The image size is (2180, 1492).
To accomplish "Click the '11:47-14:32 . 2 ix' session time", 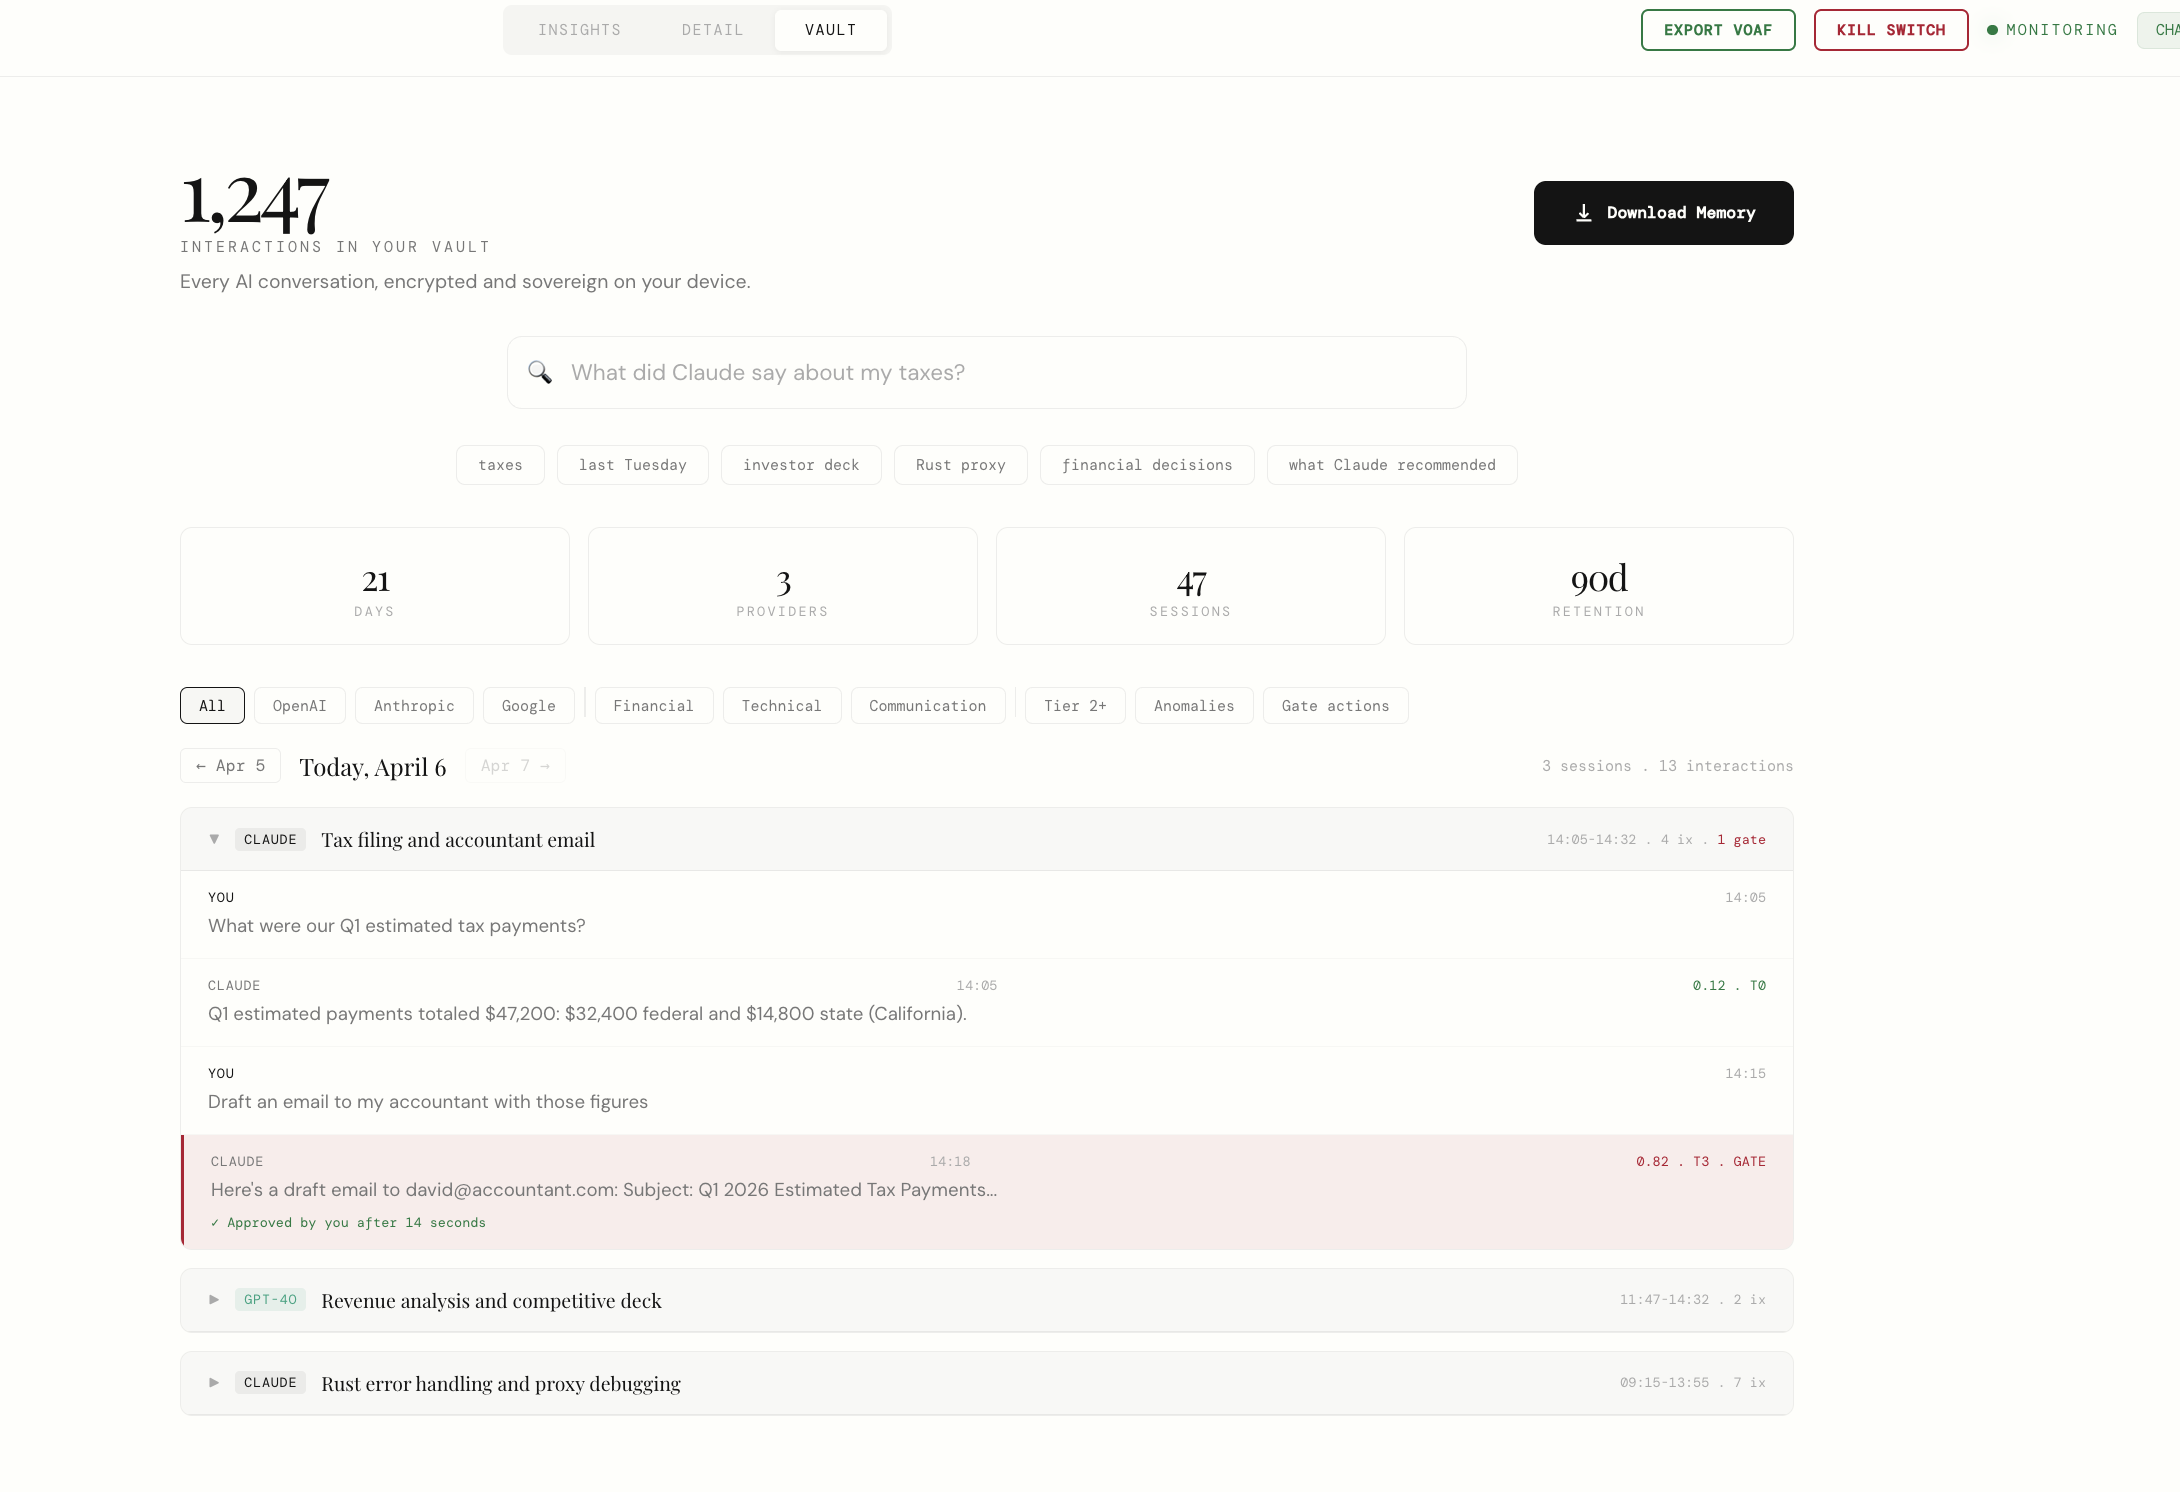I will pos(1693,1300).
